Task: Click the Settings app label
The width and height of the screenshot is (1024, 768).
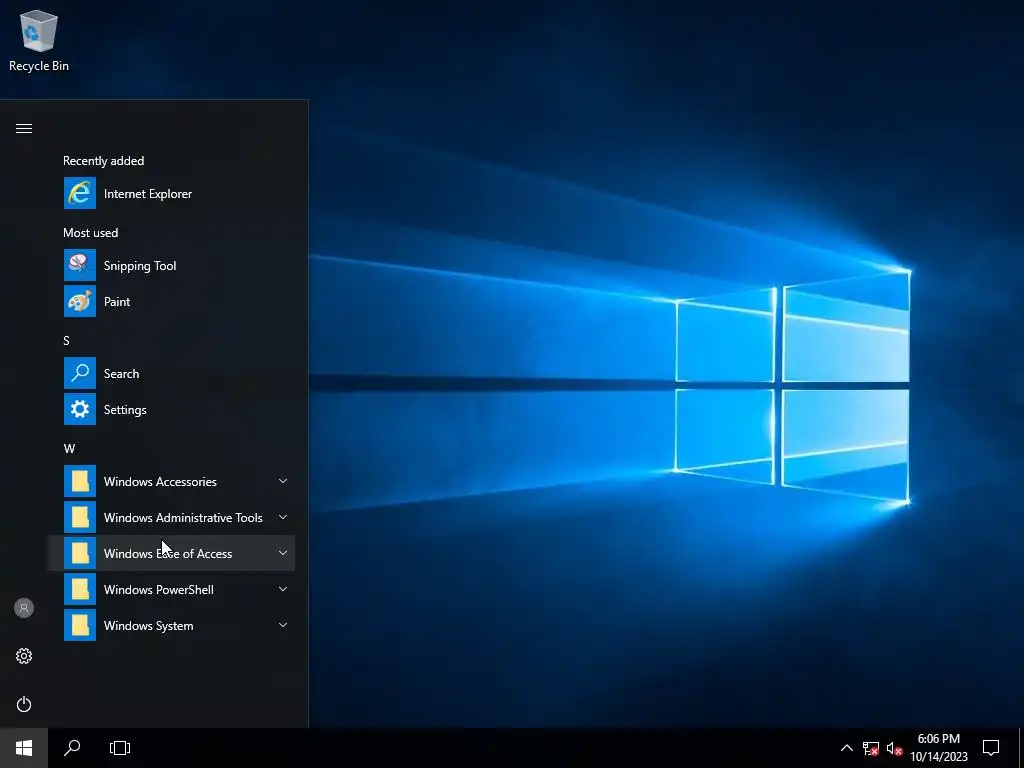Action: click(125, 410)
